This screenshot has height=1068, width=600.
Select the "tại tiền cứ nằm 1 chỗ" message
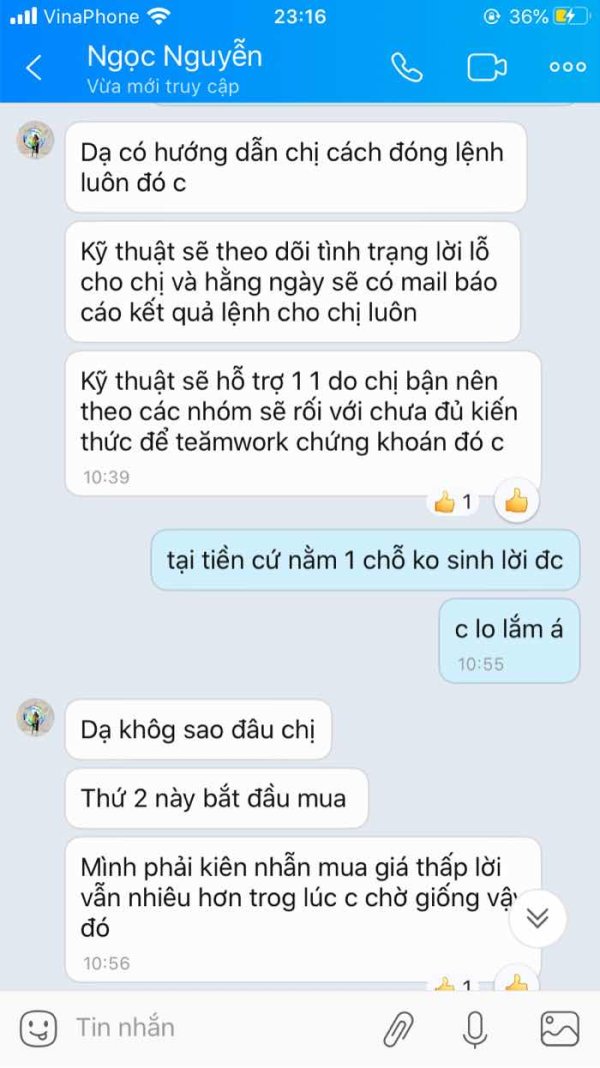coord(365,560)
